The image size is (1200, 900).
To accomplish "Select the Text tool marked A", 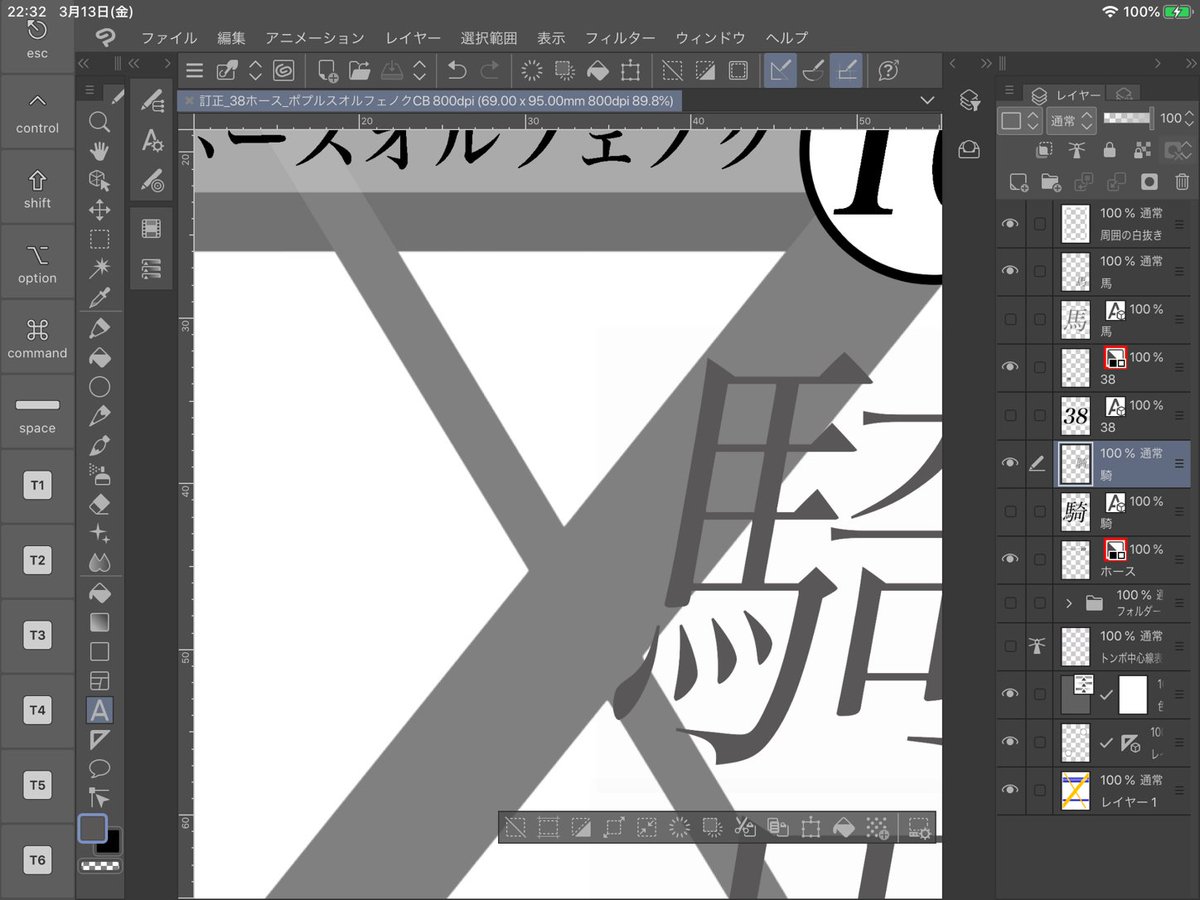I will (99, 710).
